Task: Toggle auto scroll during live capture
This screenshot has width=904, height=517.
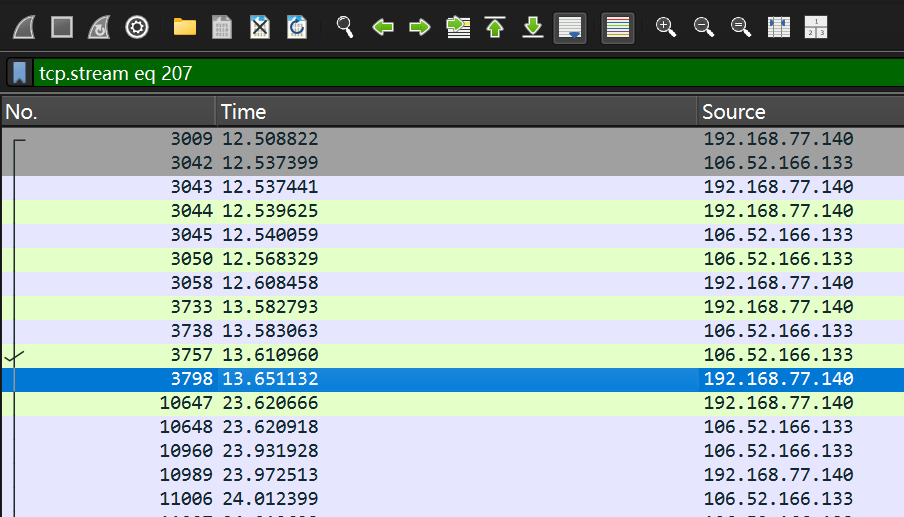Action: coord(570,27)
